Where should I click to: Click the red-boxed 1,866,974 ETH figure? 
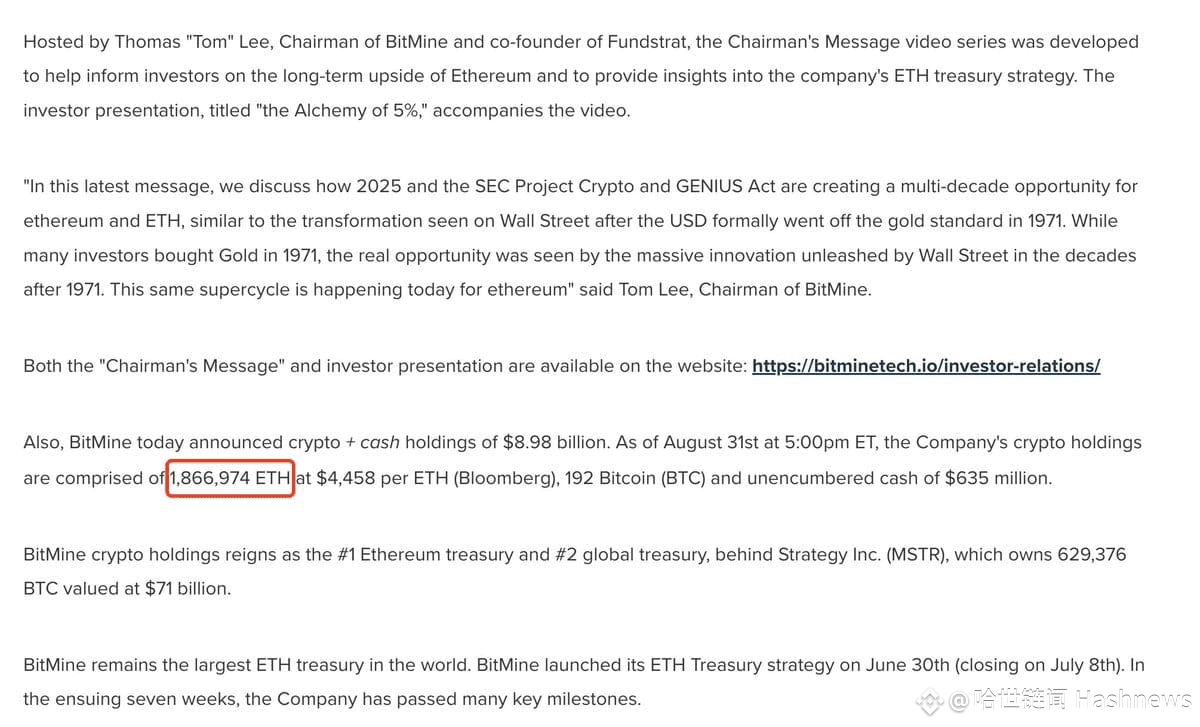[231, 478]
